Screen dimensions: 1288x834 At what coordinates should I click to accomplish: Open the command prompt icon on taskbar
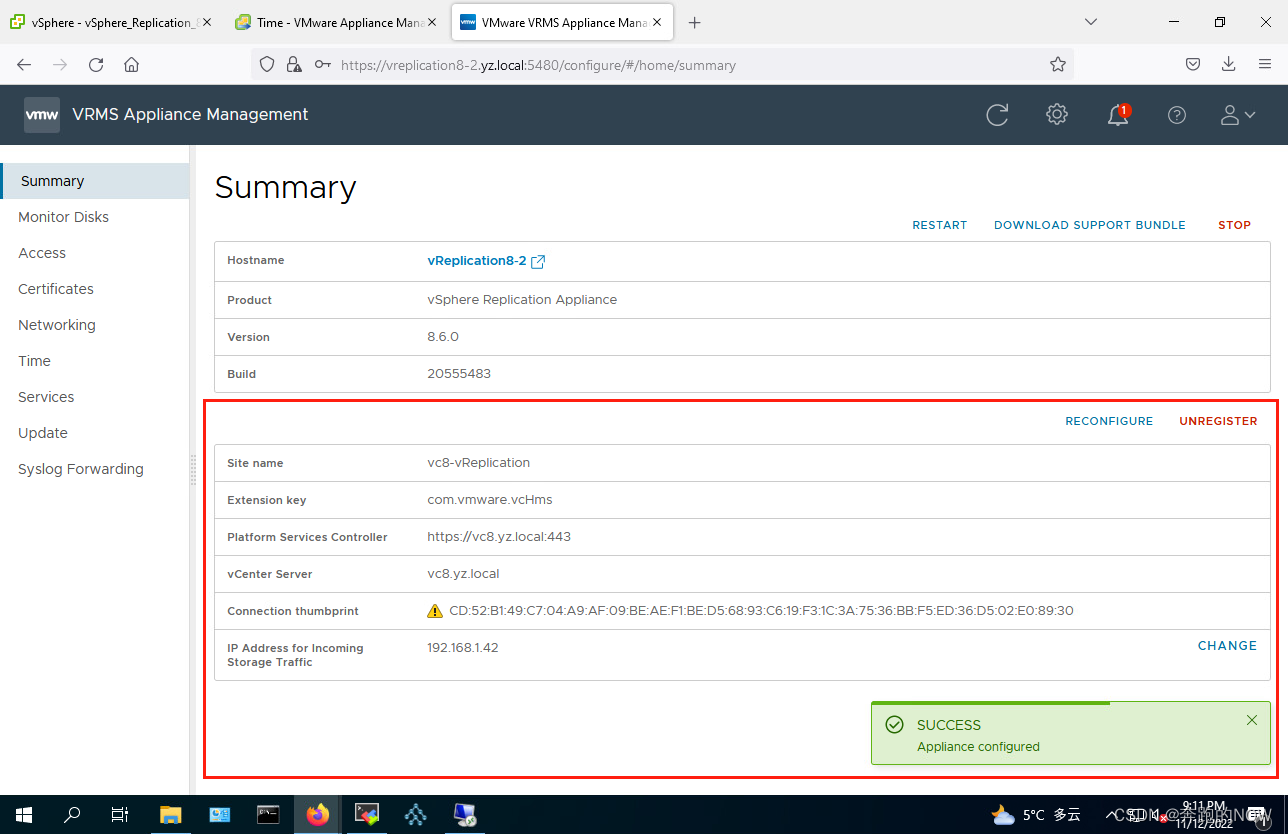pos(268,815)
